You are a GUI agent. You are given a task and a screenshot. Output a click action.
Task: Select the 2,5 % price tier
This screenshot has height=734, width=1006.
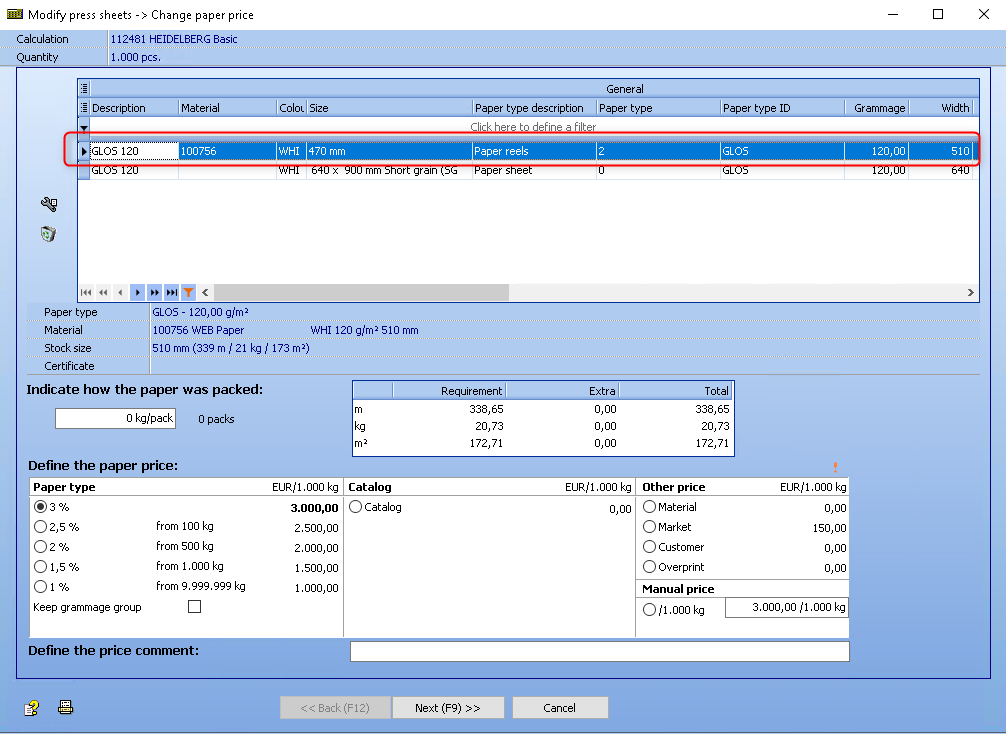point(40,527)
